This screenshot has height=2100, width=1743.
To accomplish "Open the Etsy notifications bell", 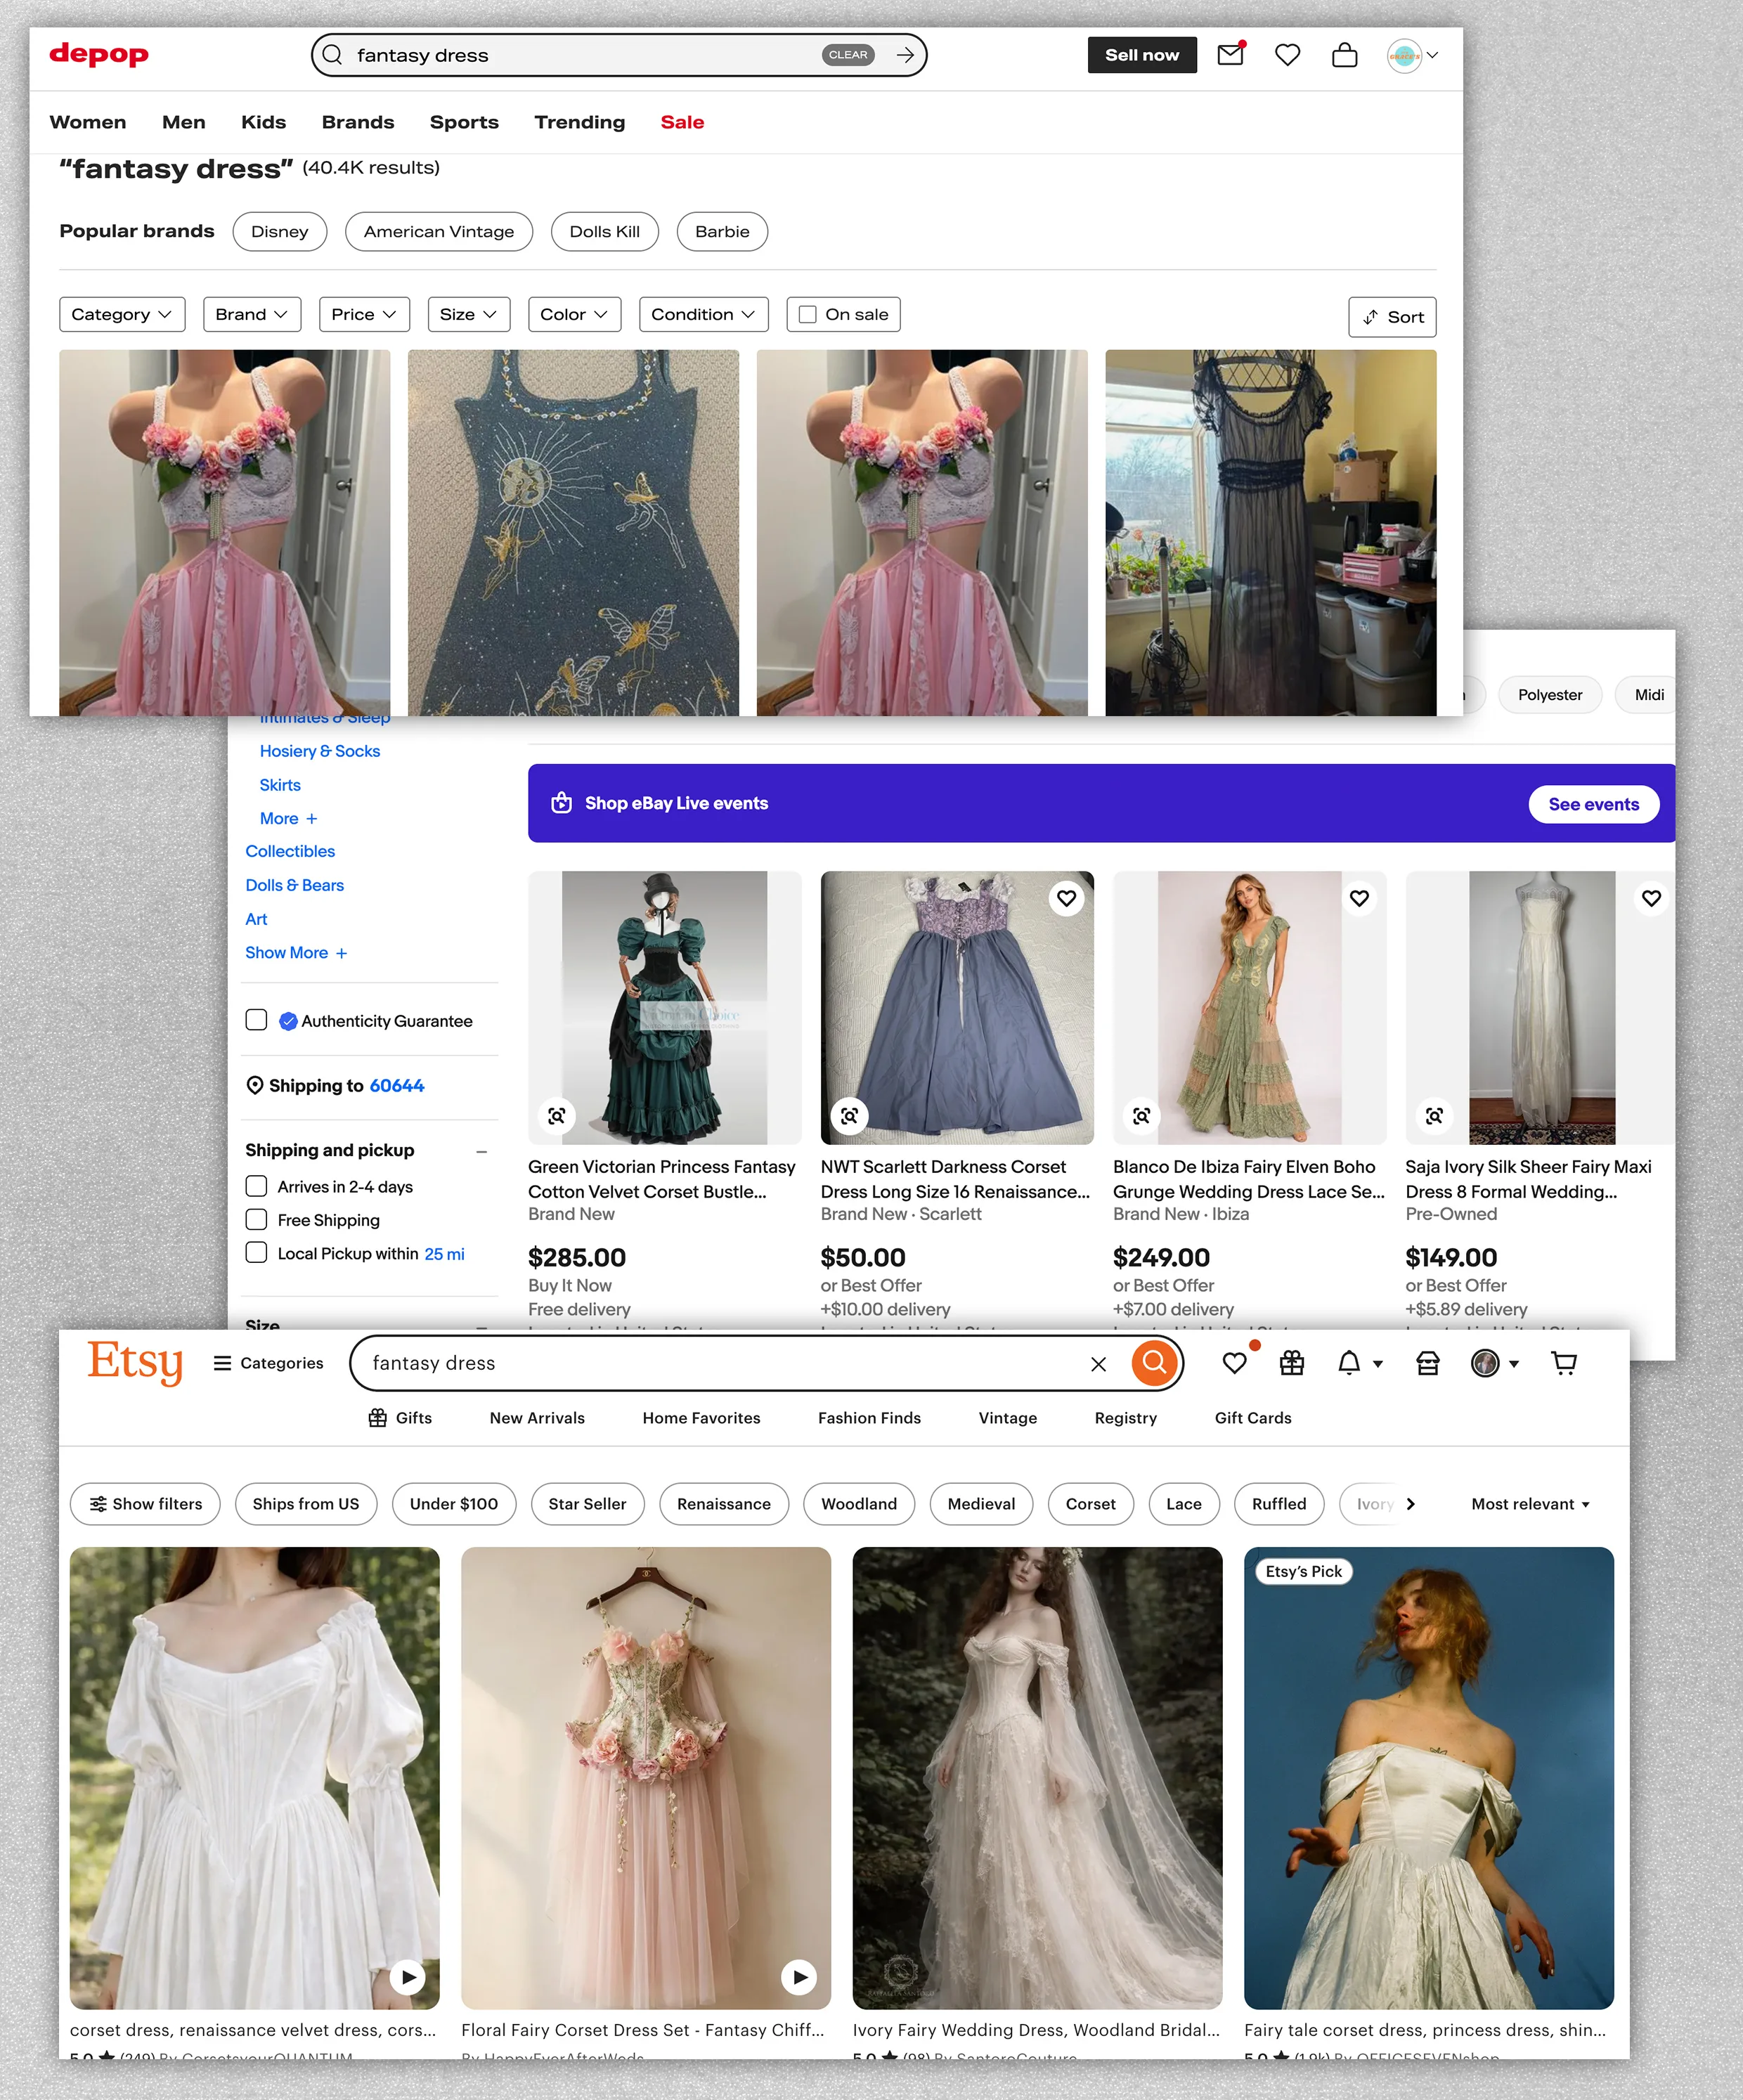I will point(1350,1363).
